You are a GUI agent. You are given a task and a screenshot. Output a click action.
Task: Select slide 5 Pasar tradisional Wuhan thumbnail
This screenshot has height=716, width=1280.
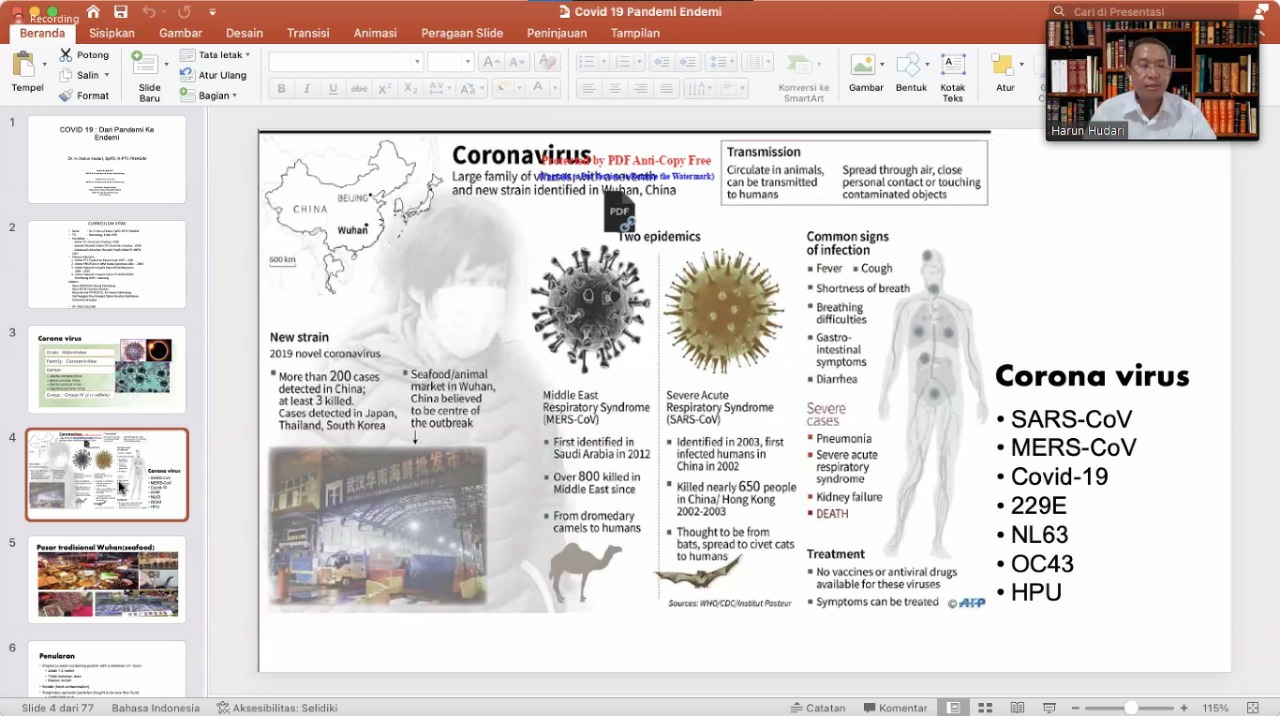[107, 579]
